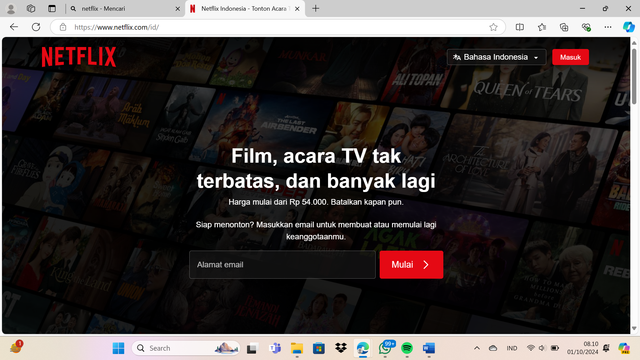Show hidden system tray icons

point(476,348)
